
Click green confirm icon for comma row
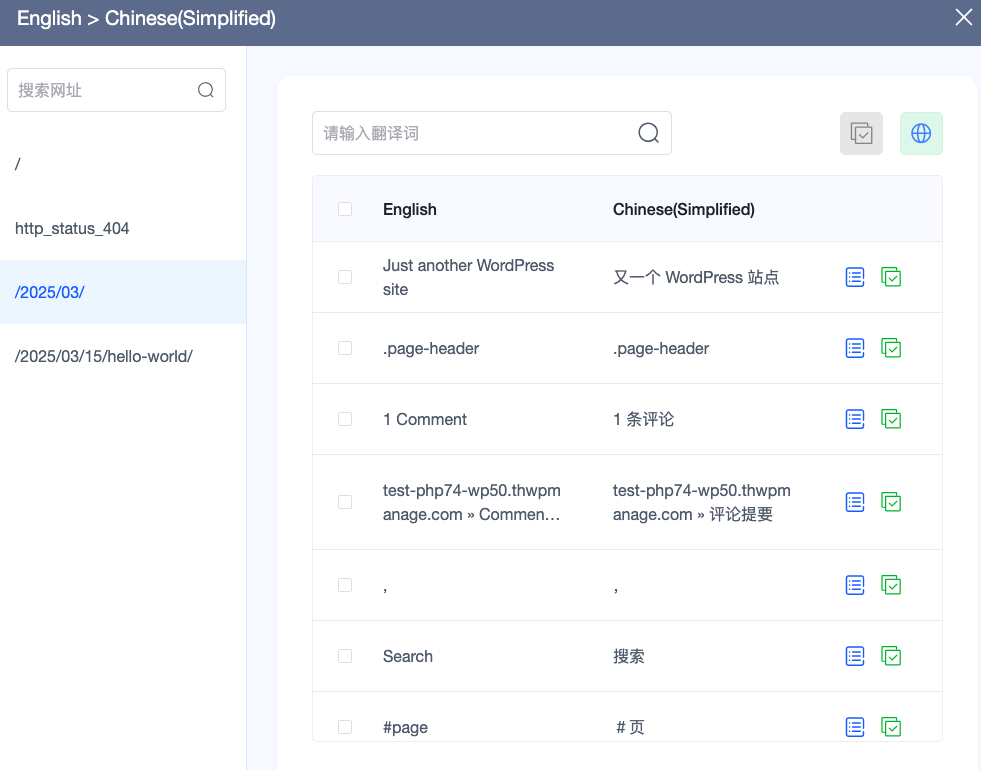tap(891, 585)
